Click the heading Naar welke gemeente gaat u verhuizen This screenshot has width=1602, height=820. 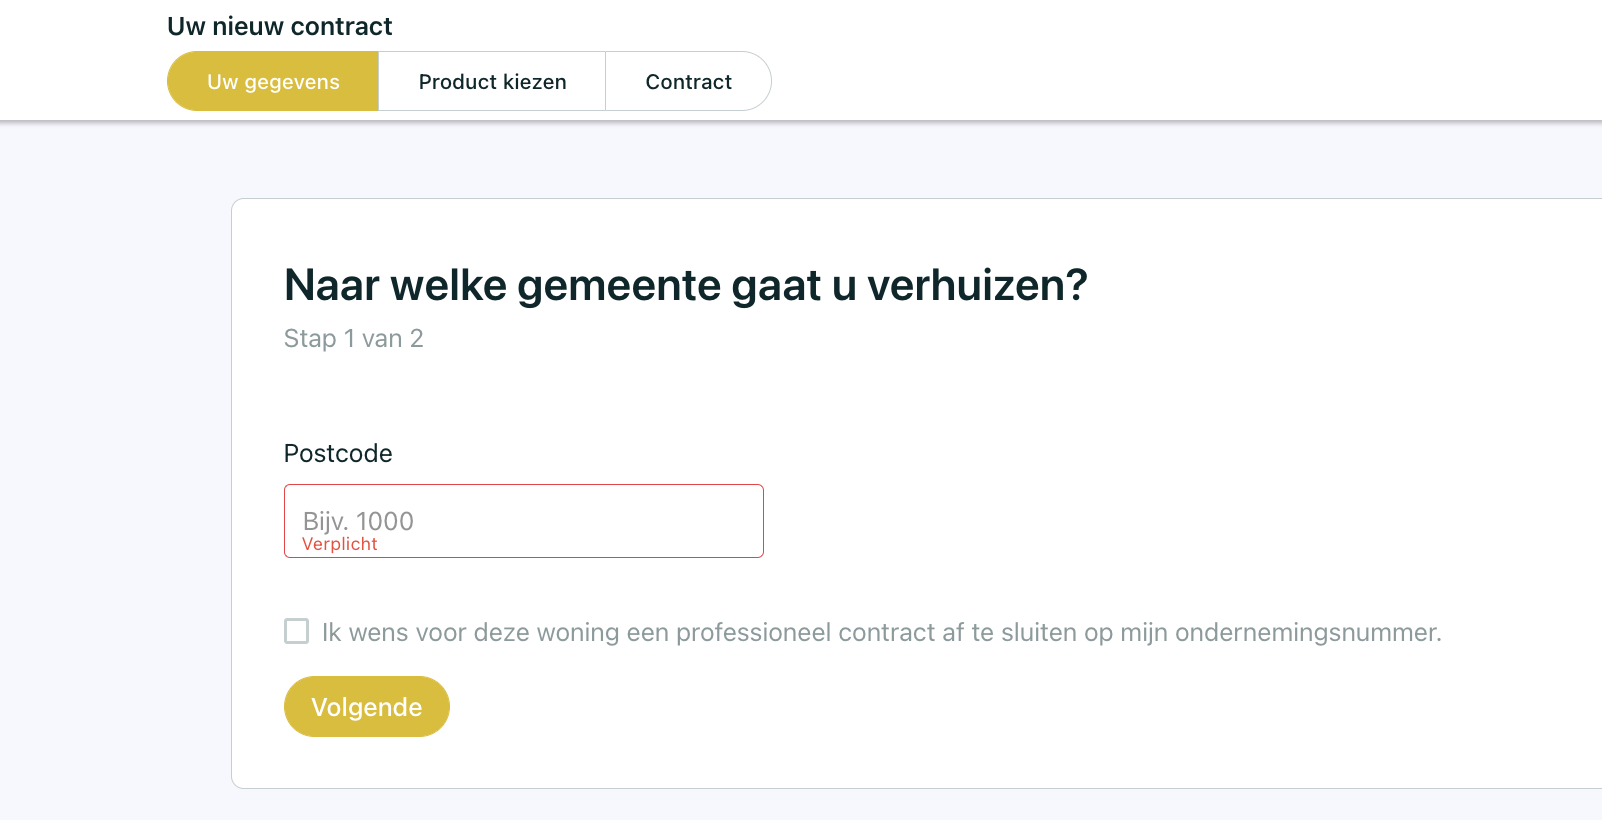(x=685, y=285)
